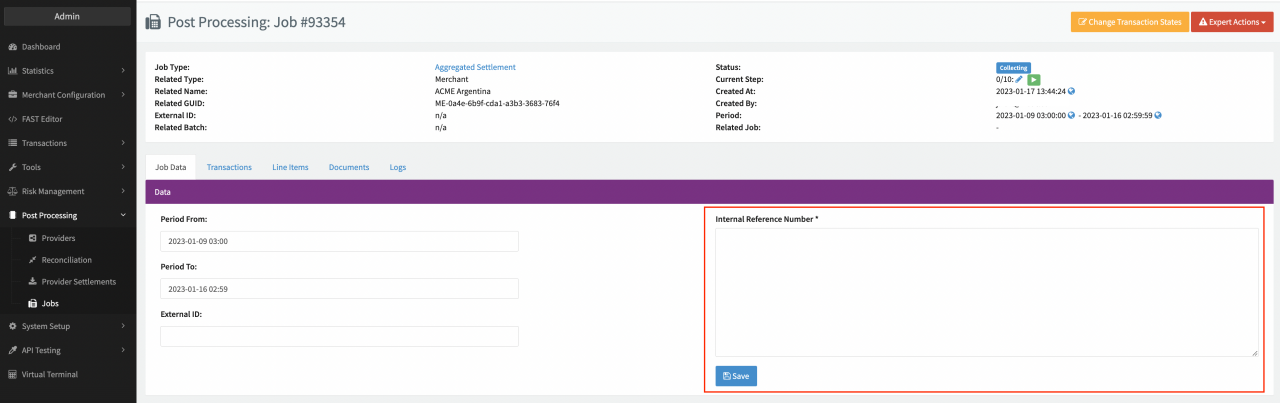This screenshot has width=1280, height=403.
Task: Click the globe icon next to Created At
Action: tap(1071, 91)
